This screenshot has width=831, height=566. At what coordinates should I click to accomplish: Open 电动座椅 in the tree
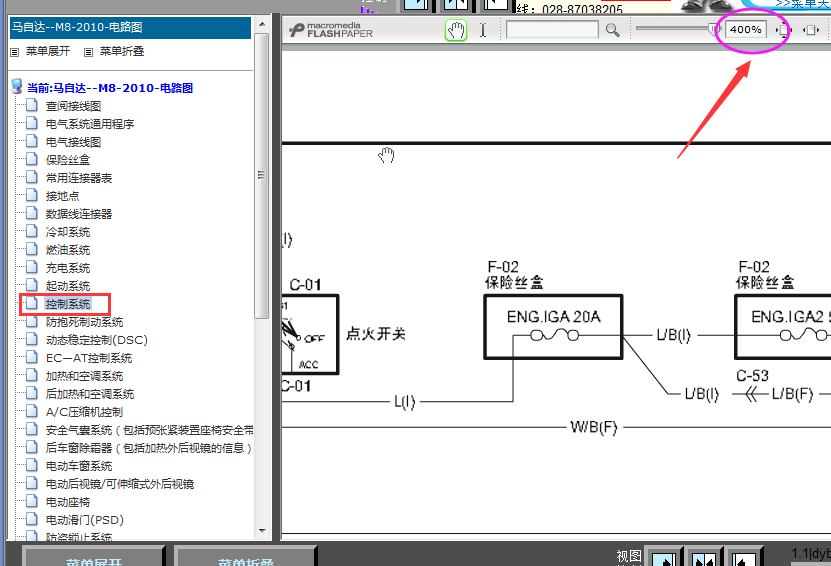coord(68,502)
